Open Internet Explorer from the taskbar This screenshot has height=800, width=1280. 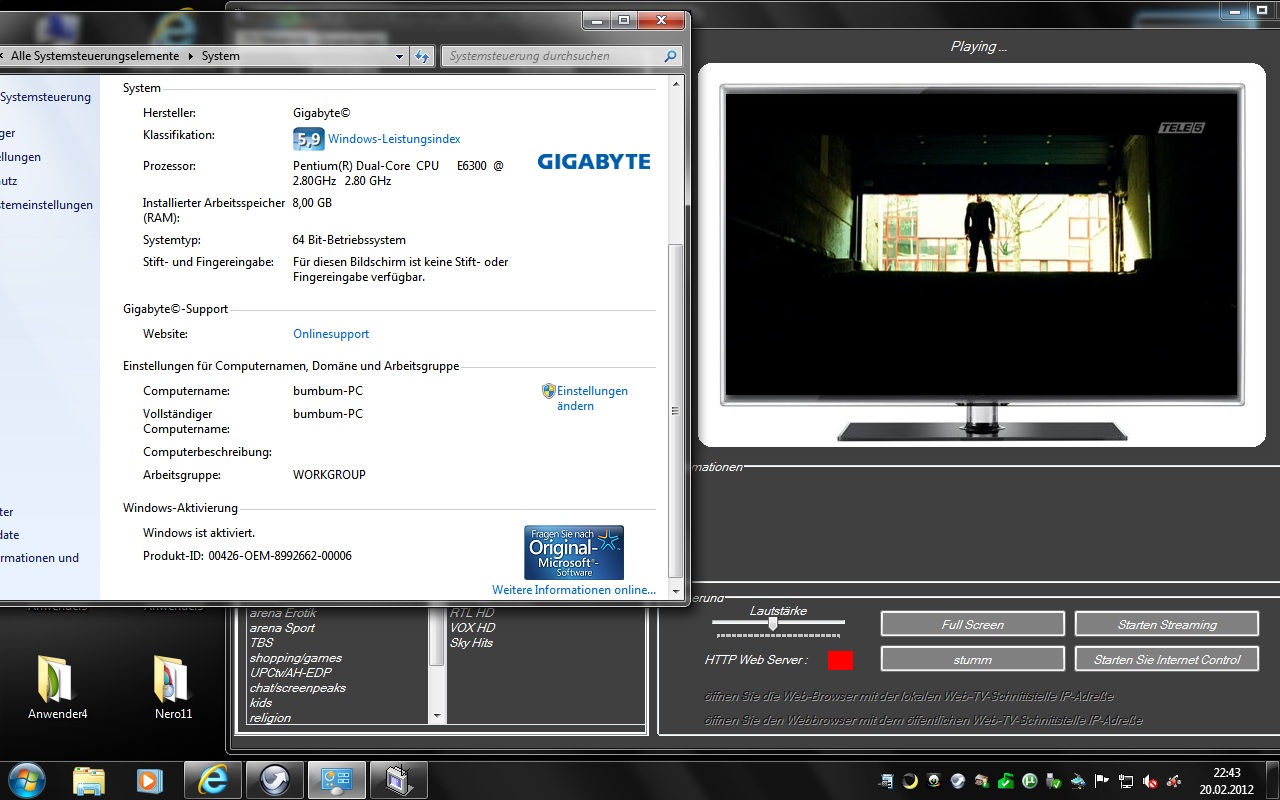coord(212,780)
